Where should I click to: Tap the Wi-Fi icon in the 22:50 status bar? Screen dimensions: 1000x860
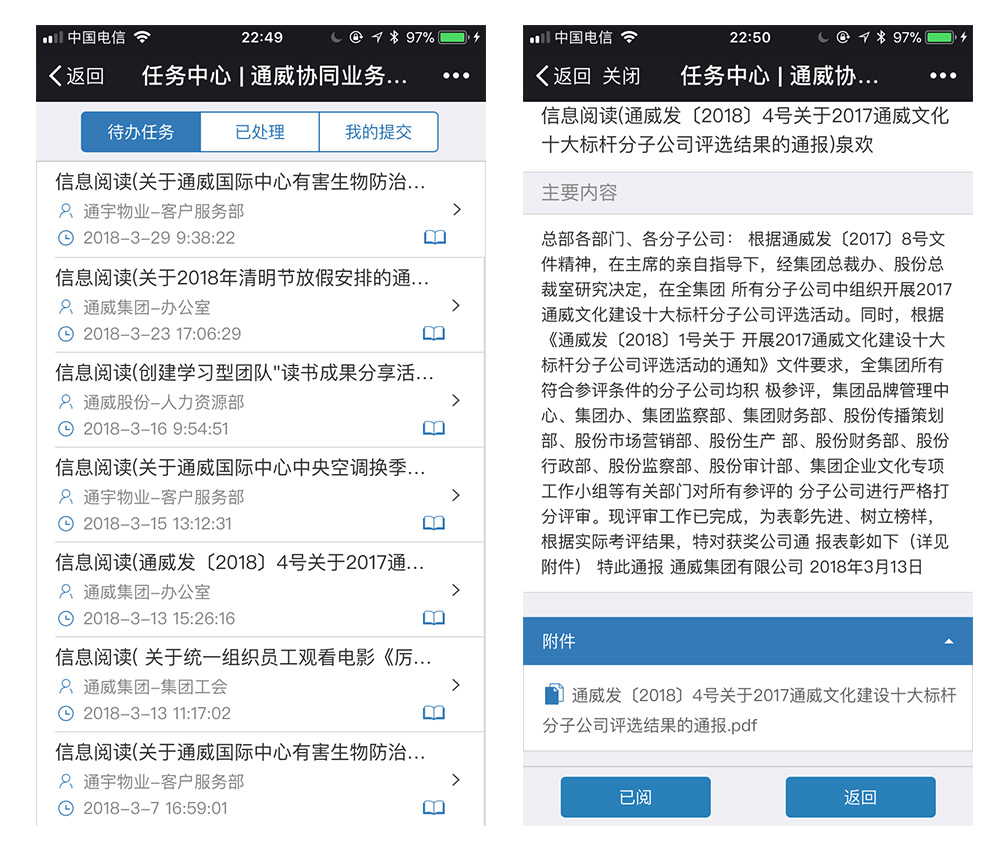pyautogui.click(x=629, y=37)
